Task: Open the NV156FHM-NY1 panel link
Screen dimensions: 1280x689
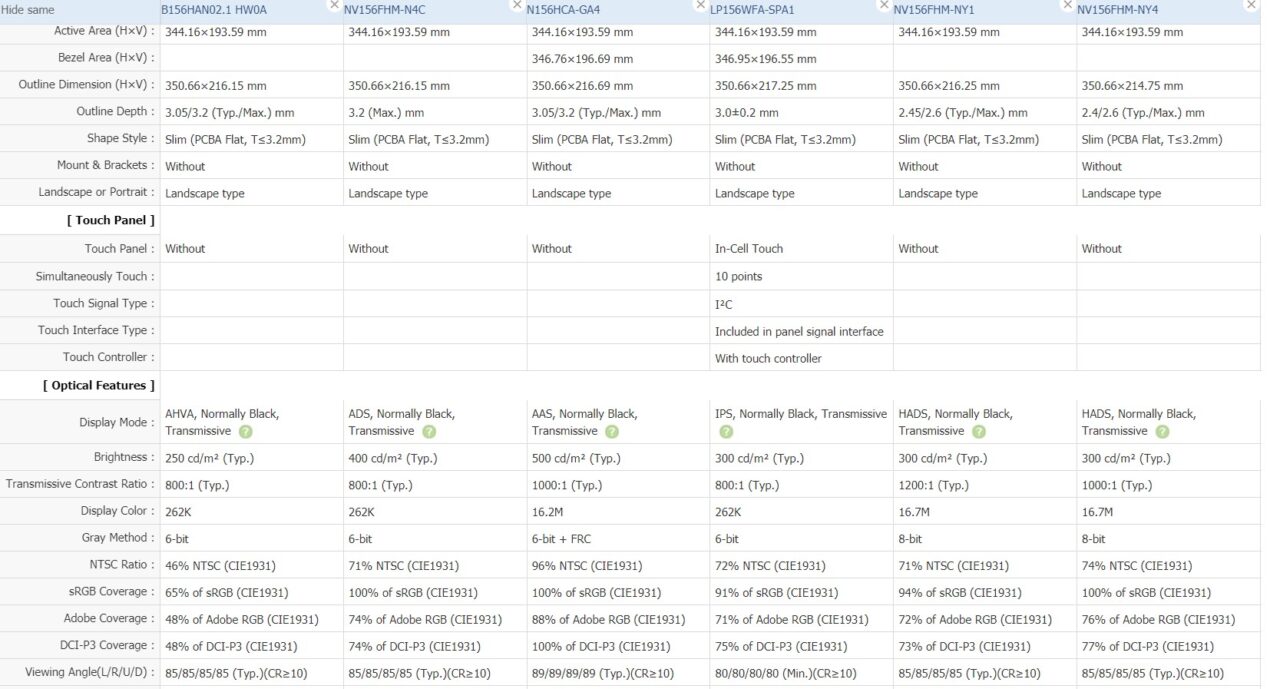Action: 934,9
